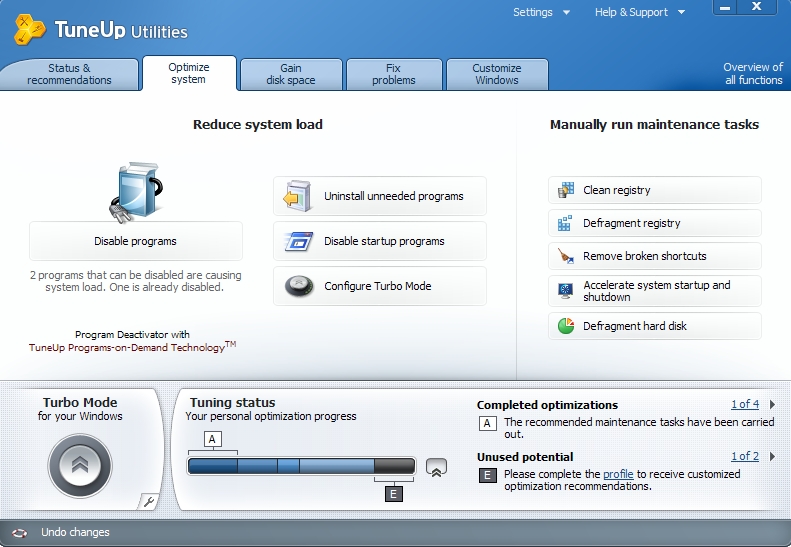Image resolution: width=791 pixels, height=547 pixels.
Task: Open the Settings dropdown menu
Action: [x=541, y=12]
